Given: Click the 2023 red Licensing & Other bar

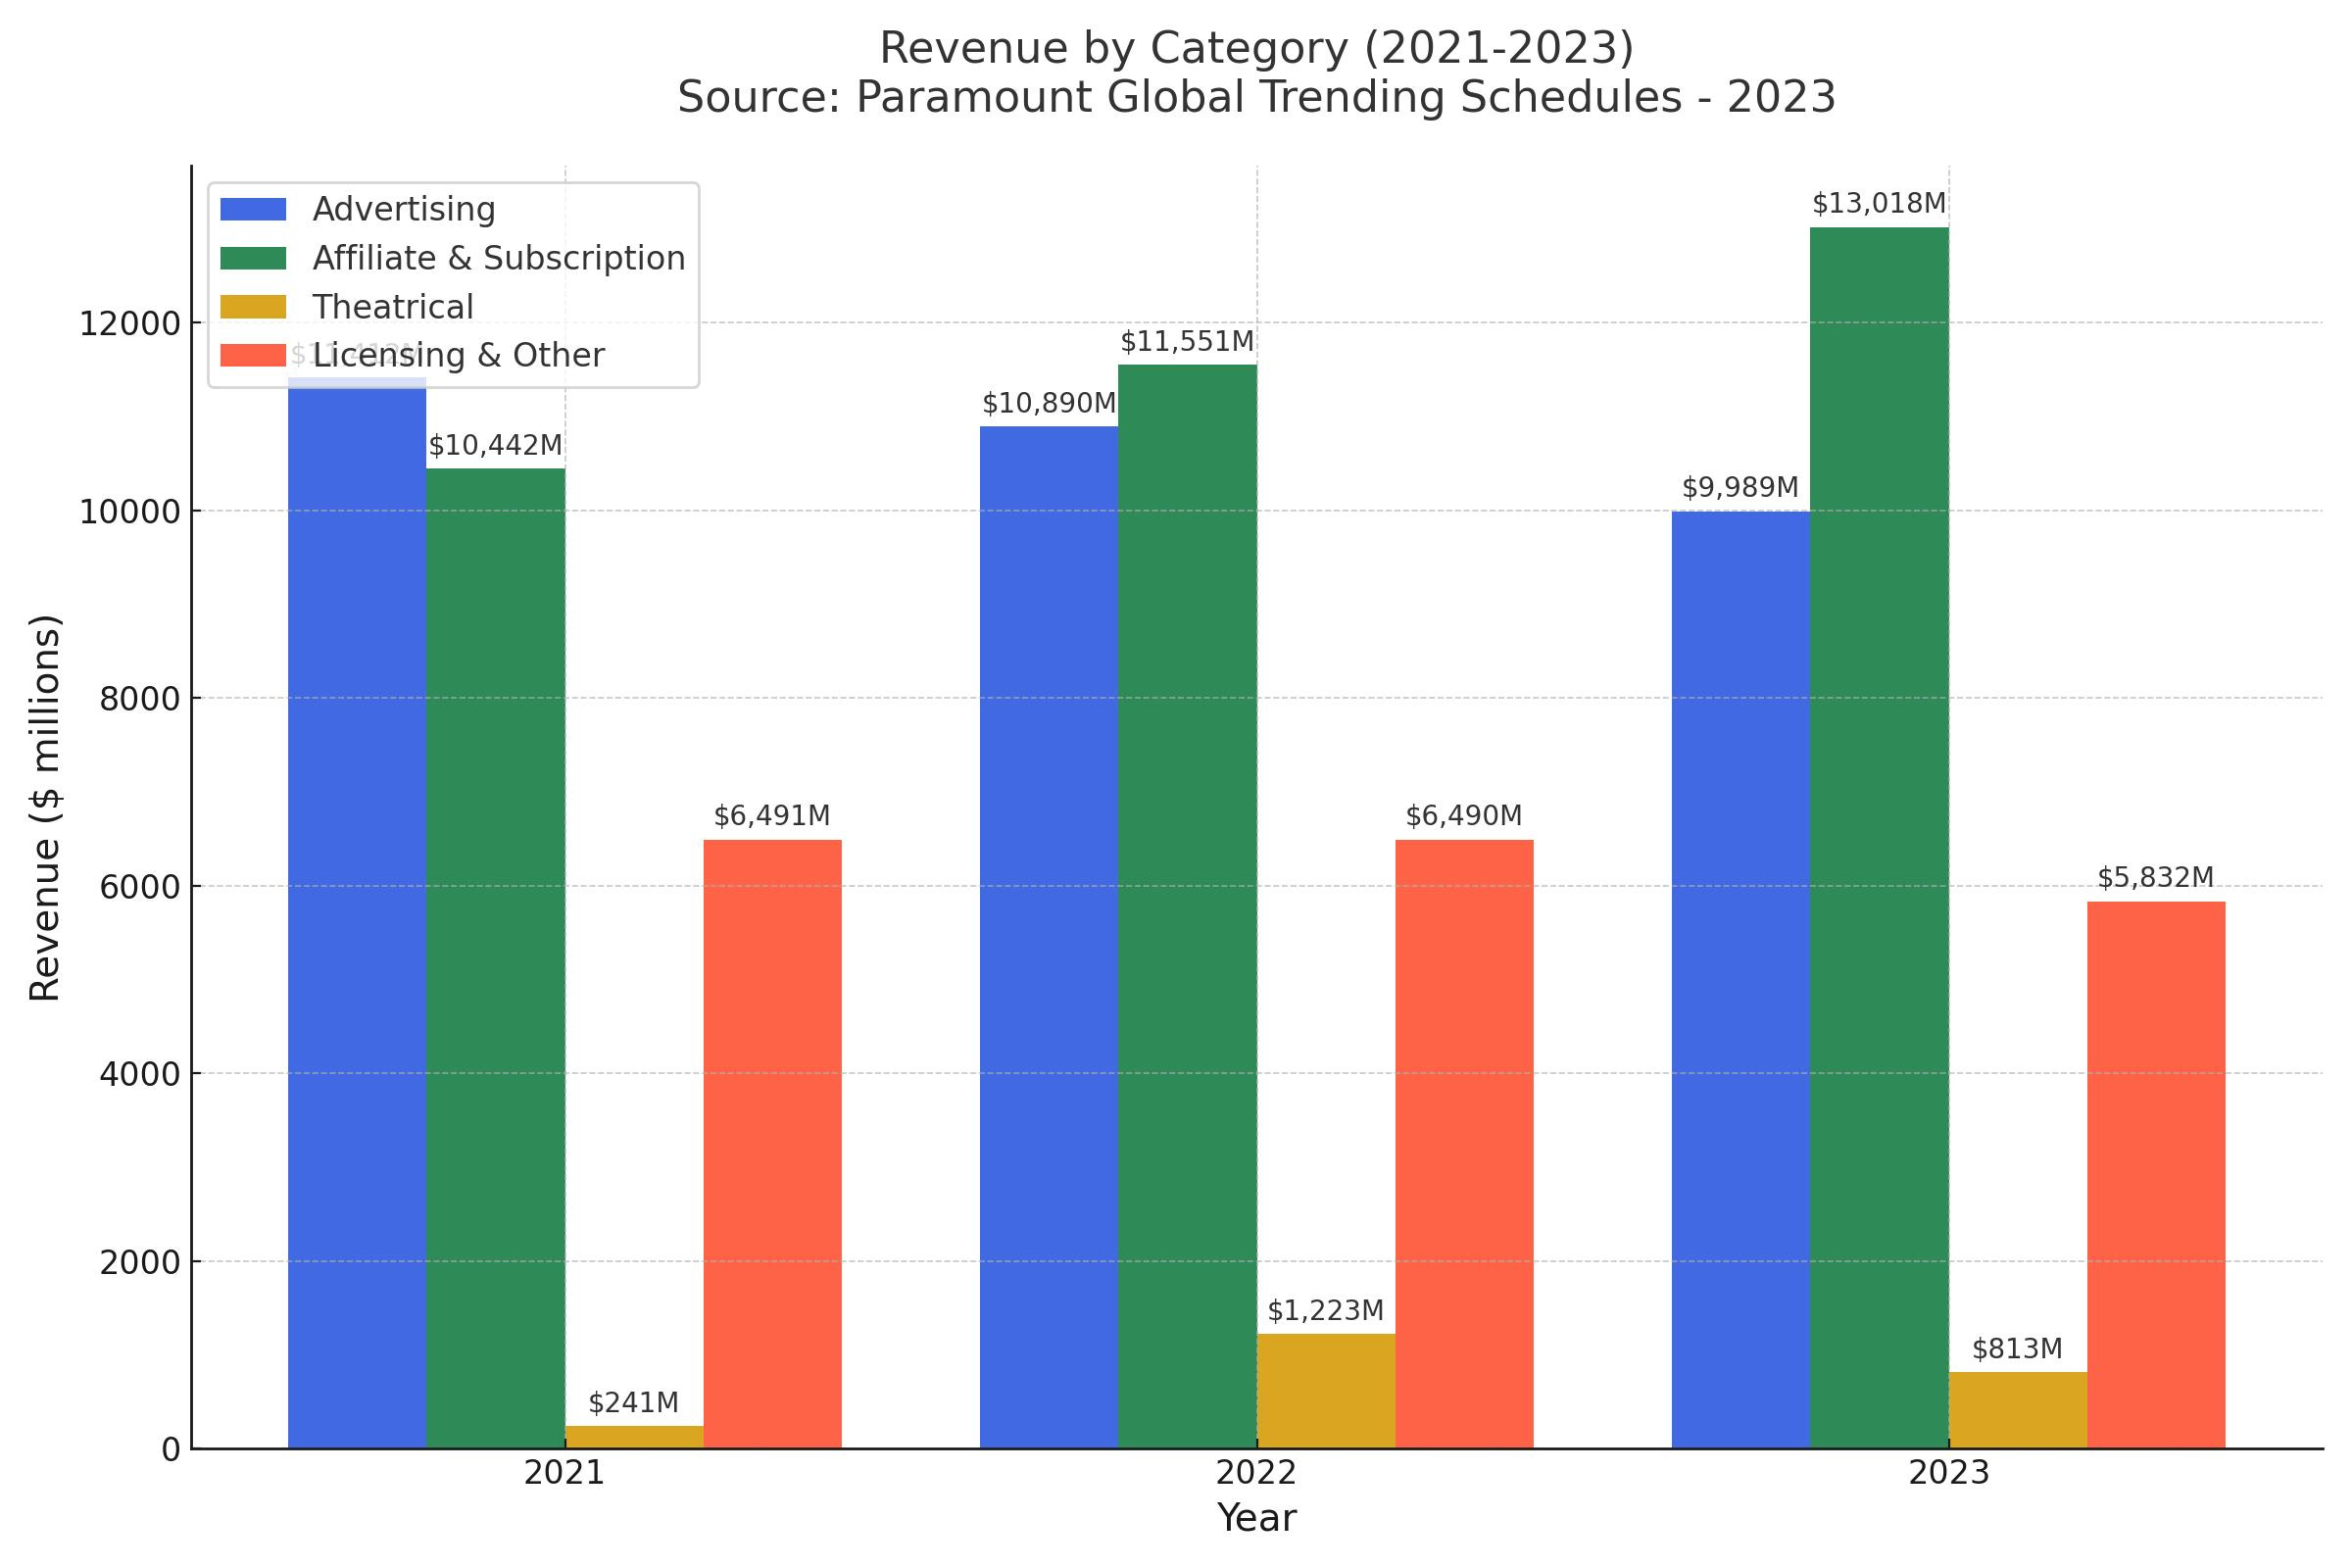Looking at the screenshot, I should [x=2157, y=1175].
